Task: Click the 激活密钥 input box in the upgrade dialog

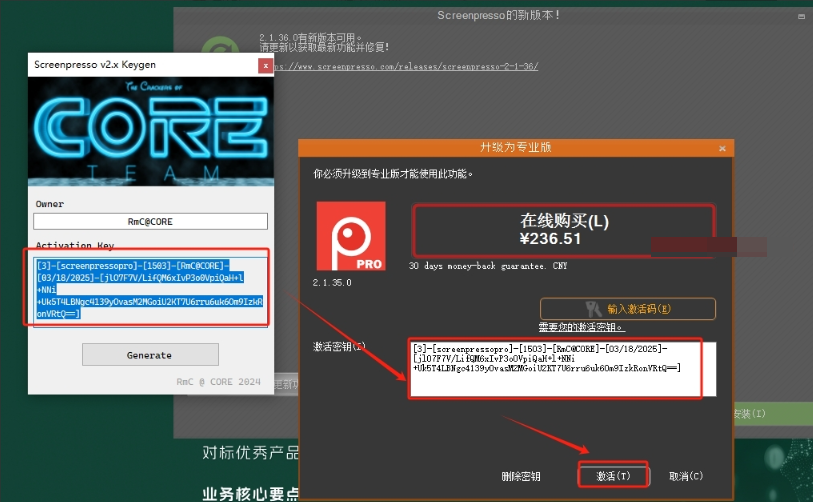Action: 563,369
